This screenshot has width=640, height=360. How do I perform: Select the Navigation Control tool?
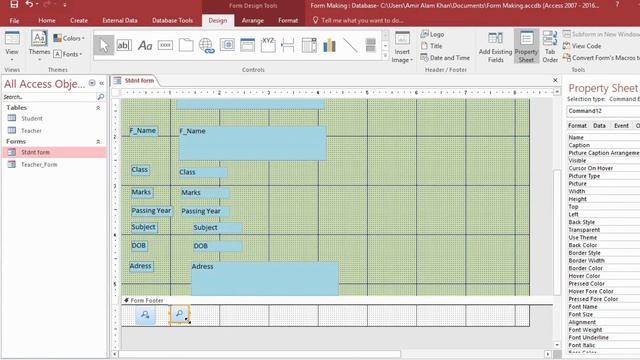click(247, 45)
